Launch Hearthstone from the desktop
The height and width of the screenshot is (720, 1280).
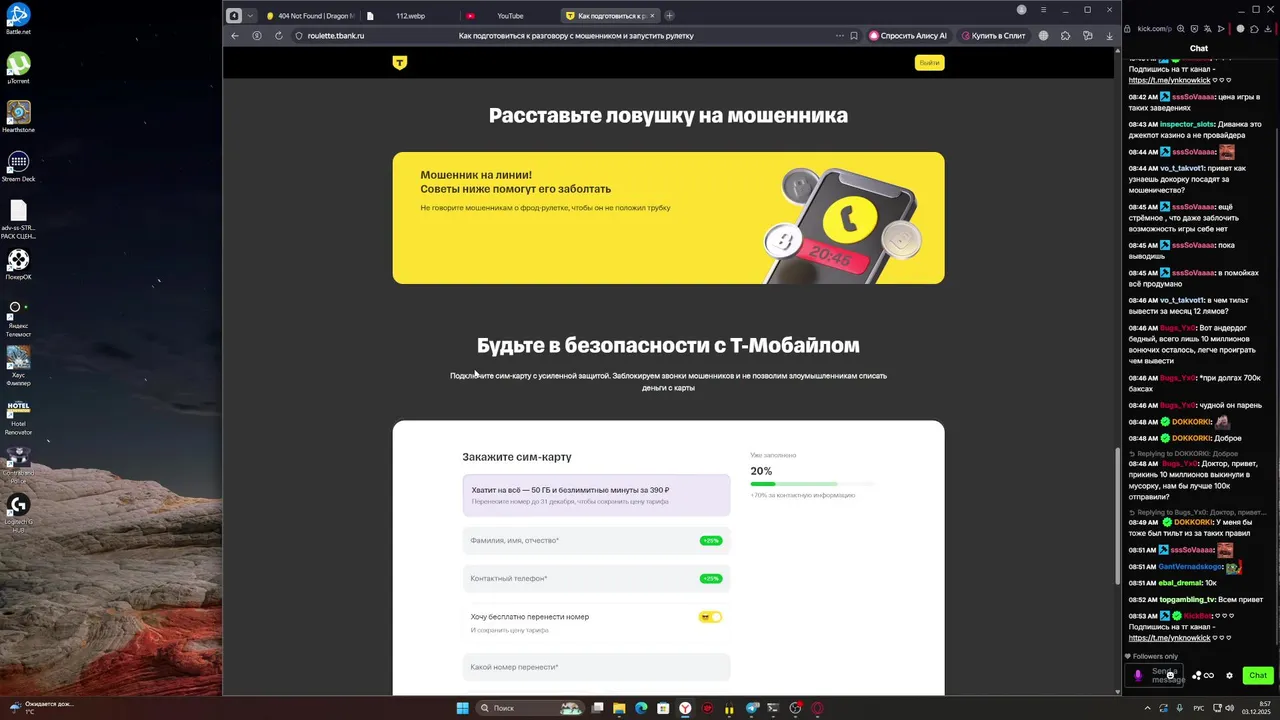[x=18, y=116]
